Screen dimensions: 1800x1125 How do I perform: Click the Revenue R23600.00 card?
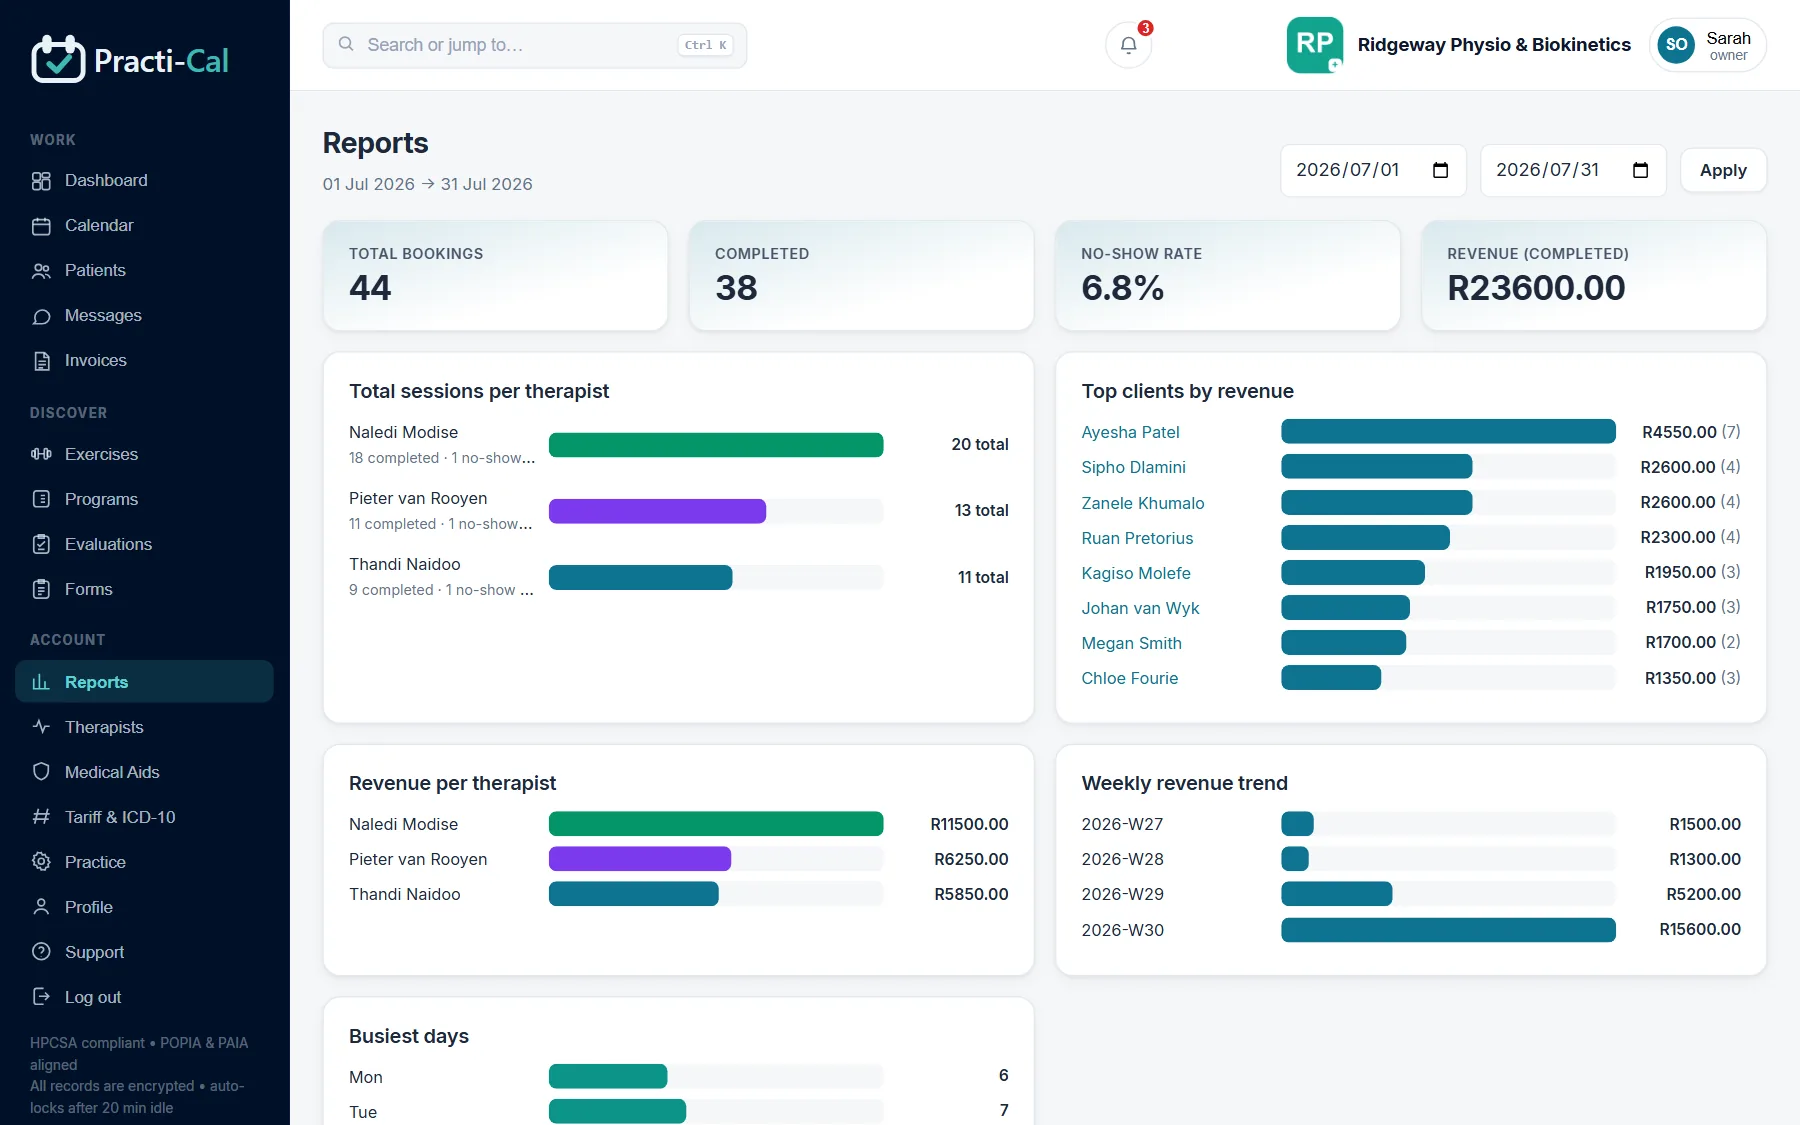pos(1594,275)
